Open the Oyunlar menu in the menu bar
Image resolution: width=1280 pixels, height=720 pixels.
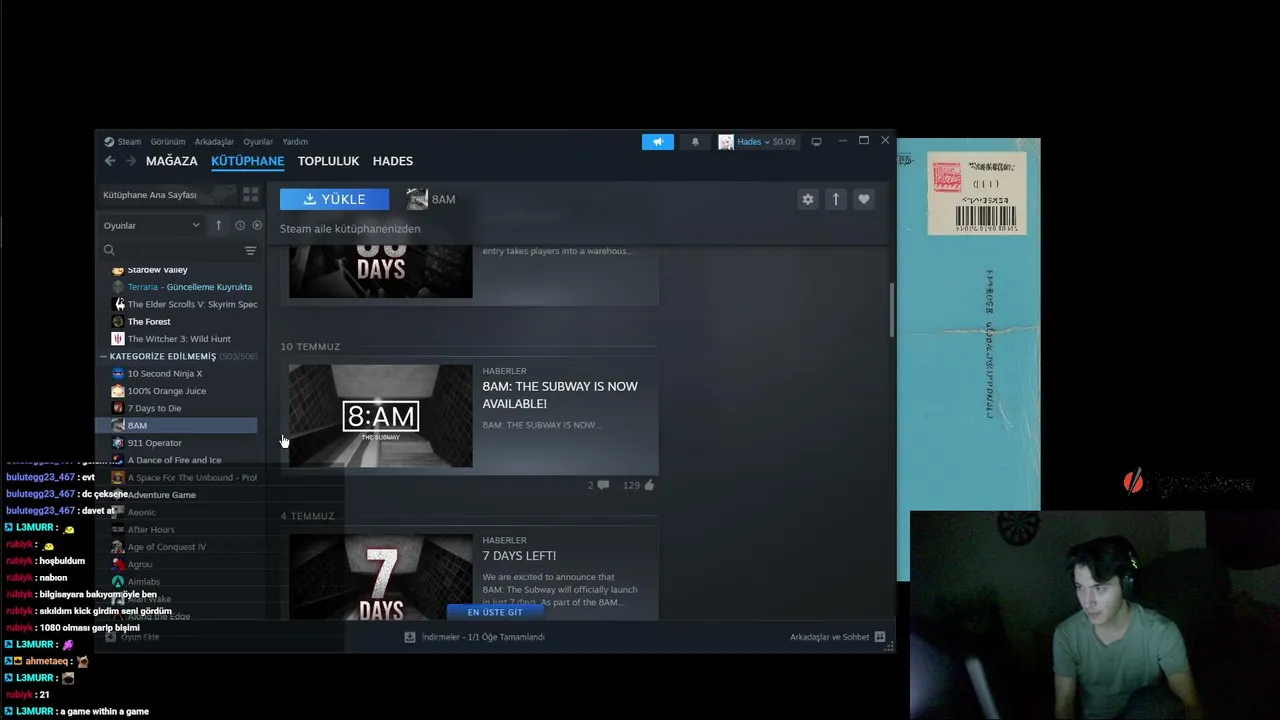click(x=258, y=142)
